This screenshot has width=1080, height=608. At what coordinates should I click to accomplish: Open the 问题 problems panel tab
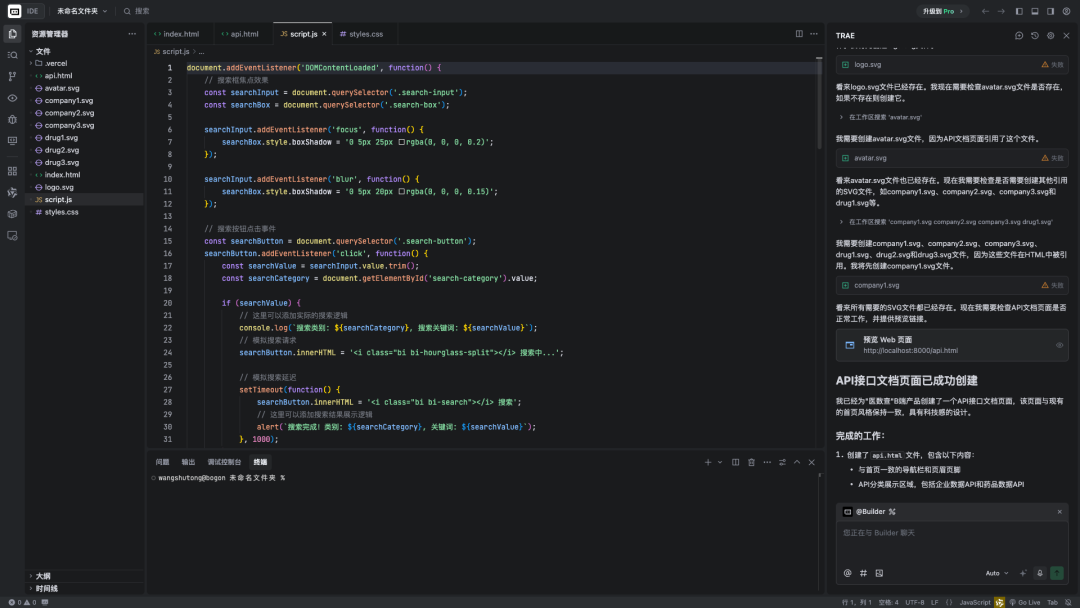[162, 462]
